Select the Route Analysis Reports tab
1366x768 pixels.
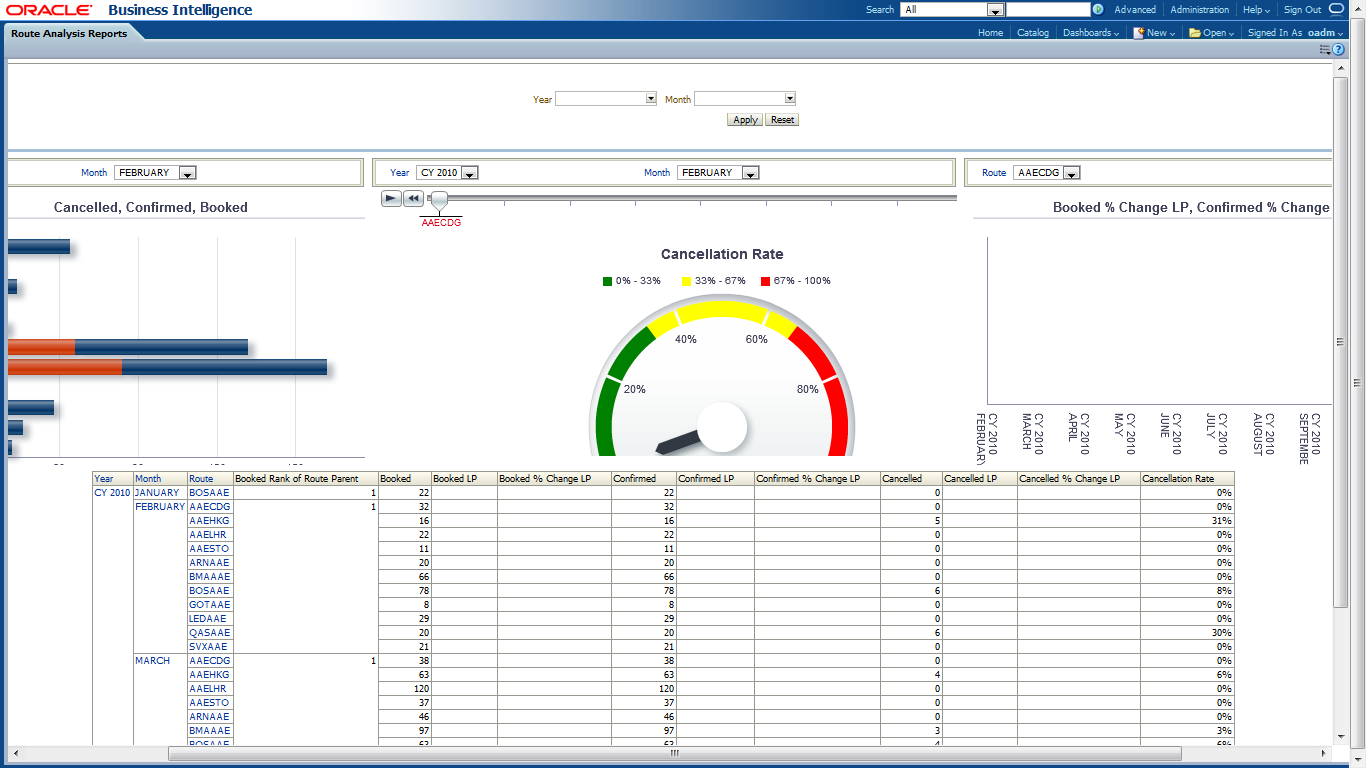click(69, 33)
